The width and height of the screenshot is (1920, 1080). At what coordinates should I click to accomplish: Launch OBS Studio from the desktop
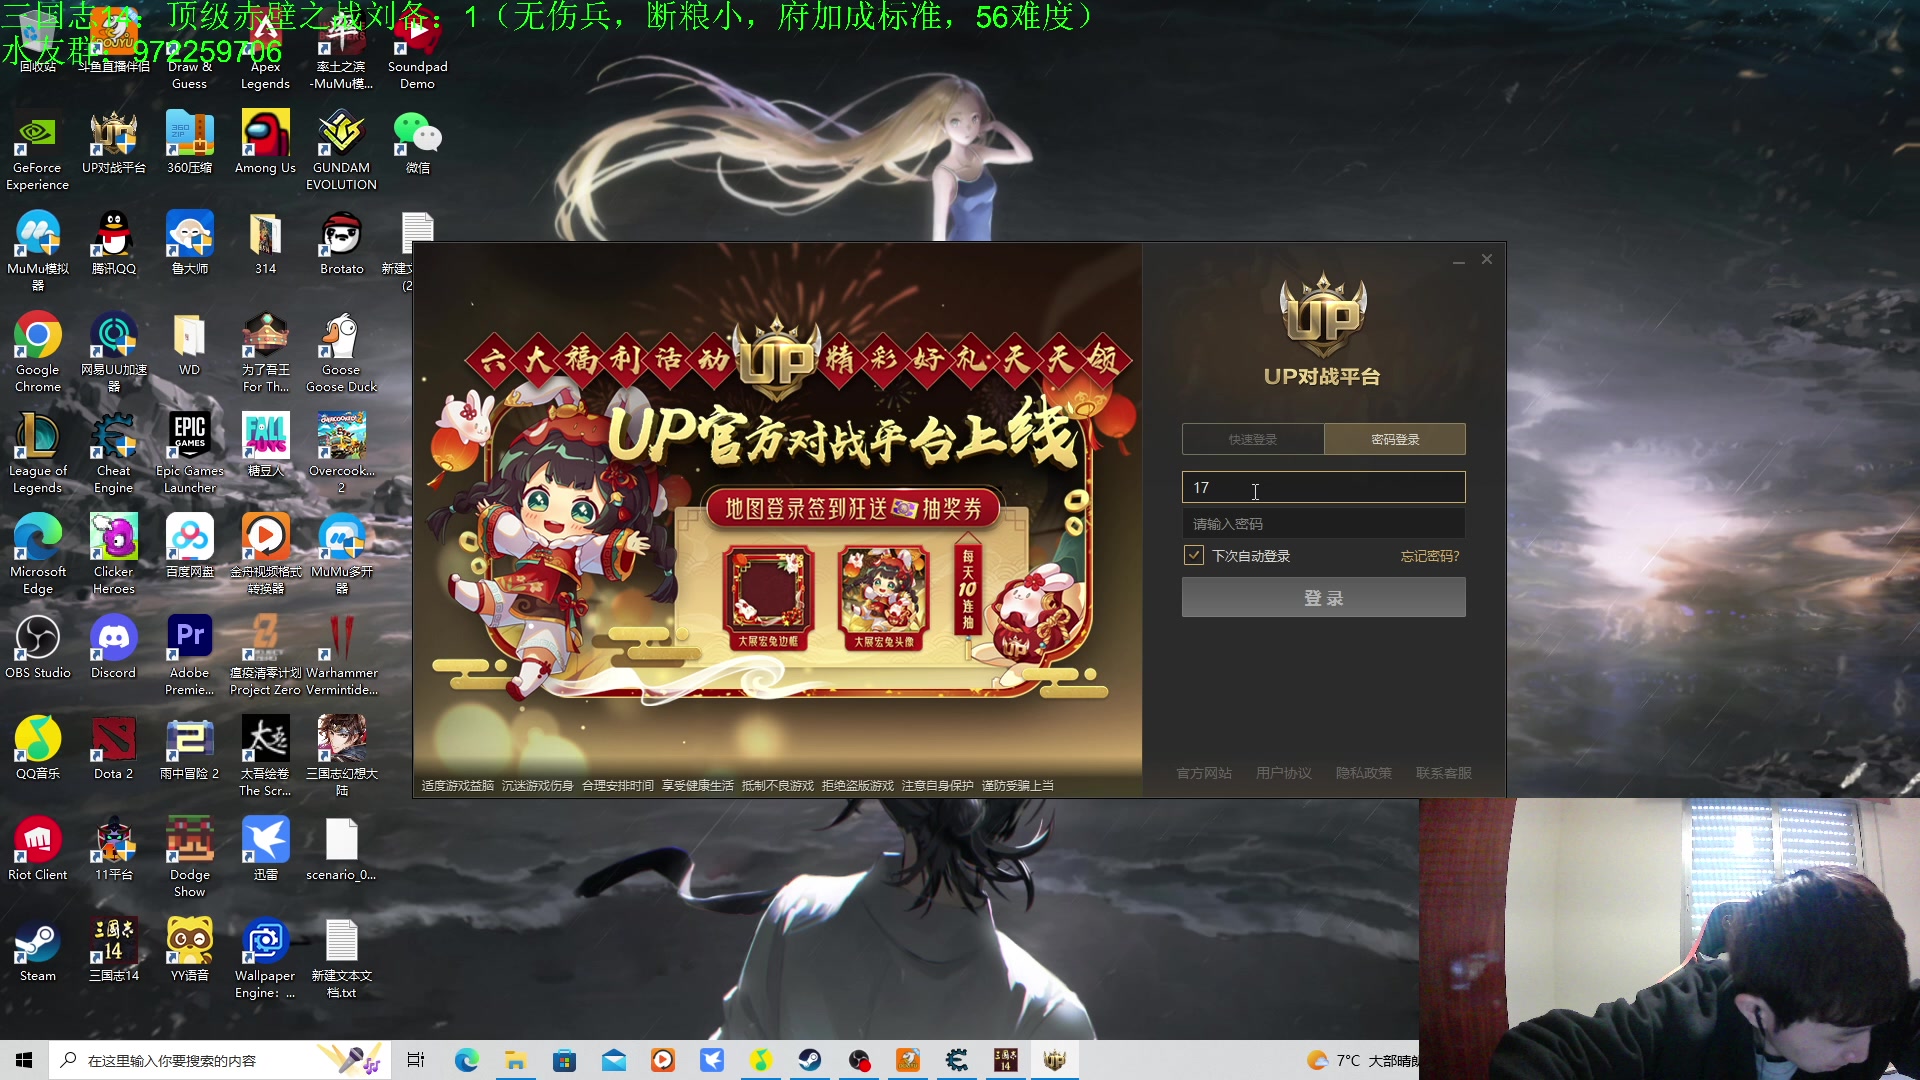pyautogui.click(x=38, y=647)
